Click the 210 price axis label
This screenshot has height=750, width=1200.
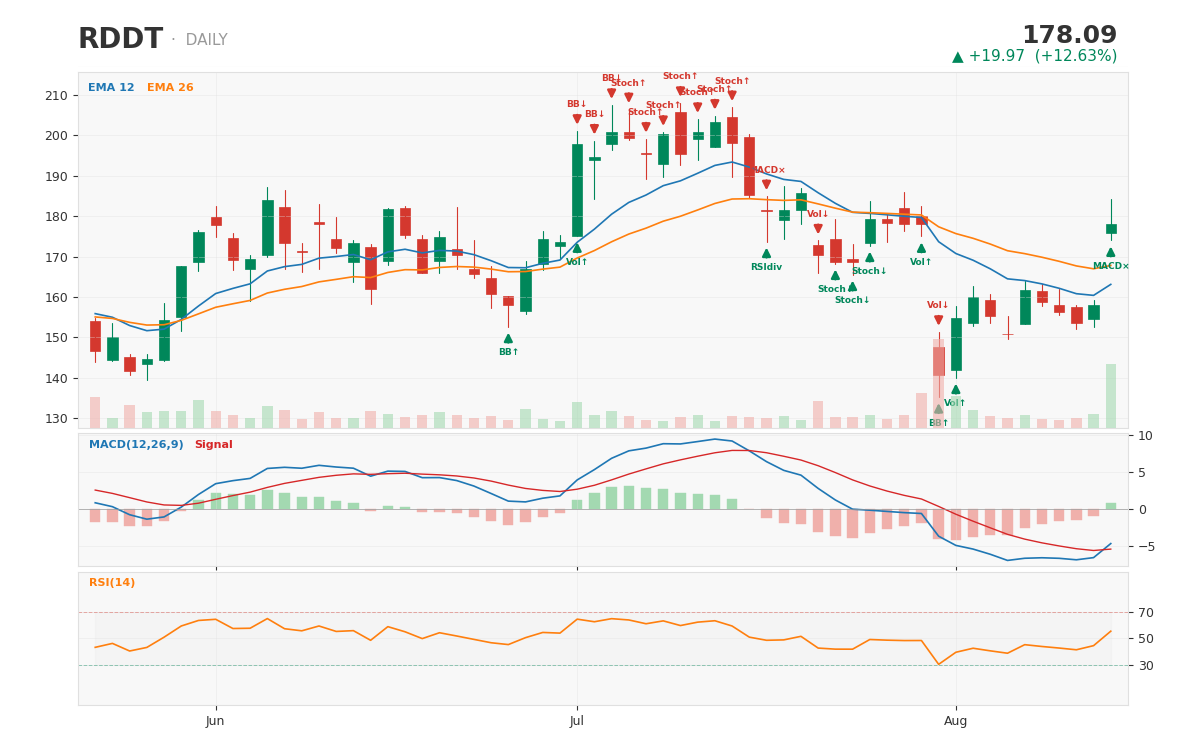click(x=58, y=96)
